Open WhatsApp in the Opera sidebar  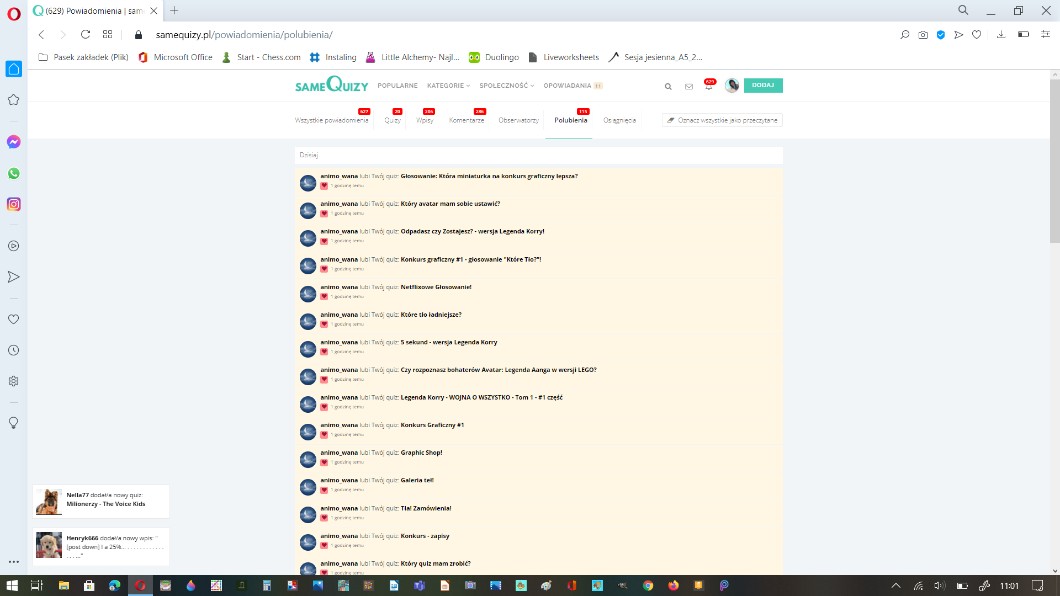click(x=14, y=173)
